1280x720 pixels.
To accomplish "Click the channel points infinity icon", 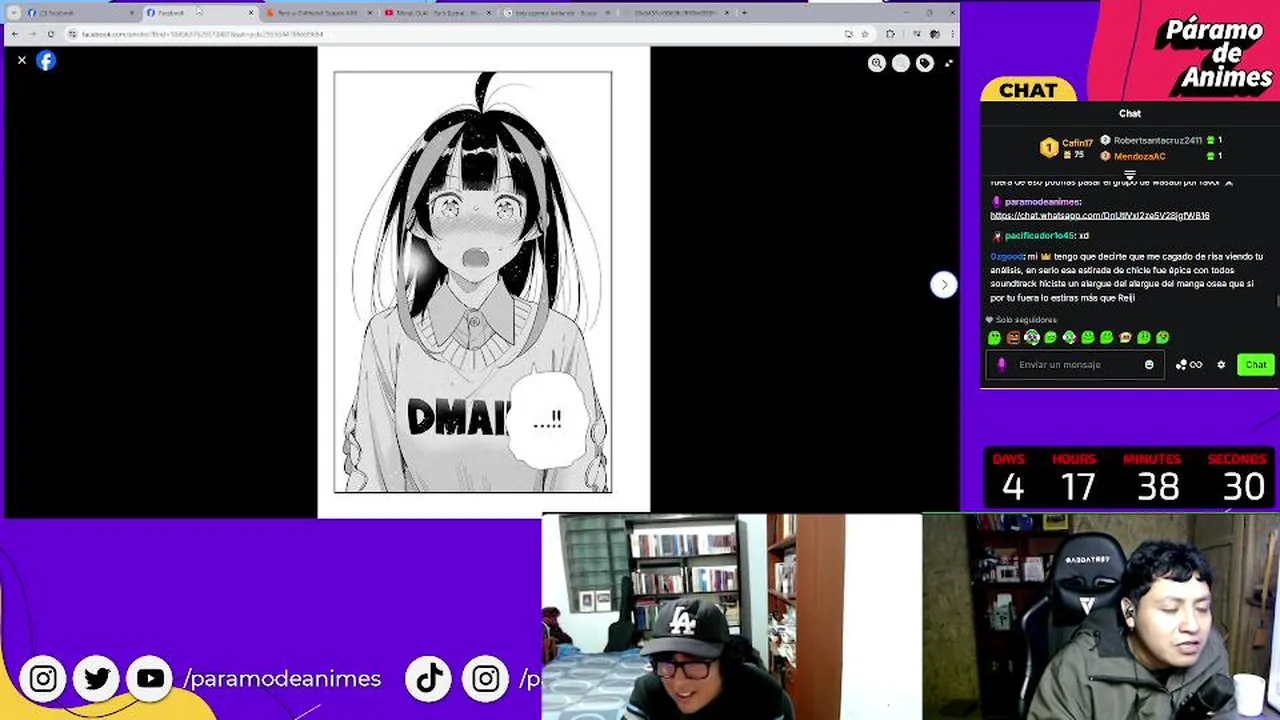I will click(1190, 365).
